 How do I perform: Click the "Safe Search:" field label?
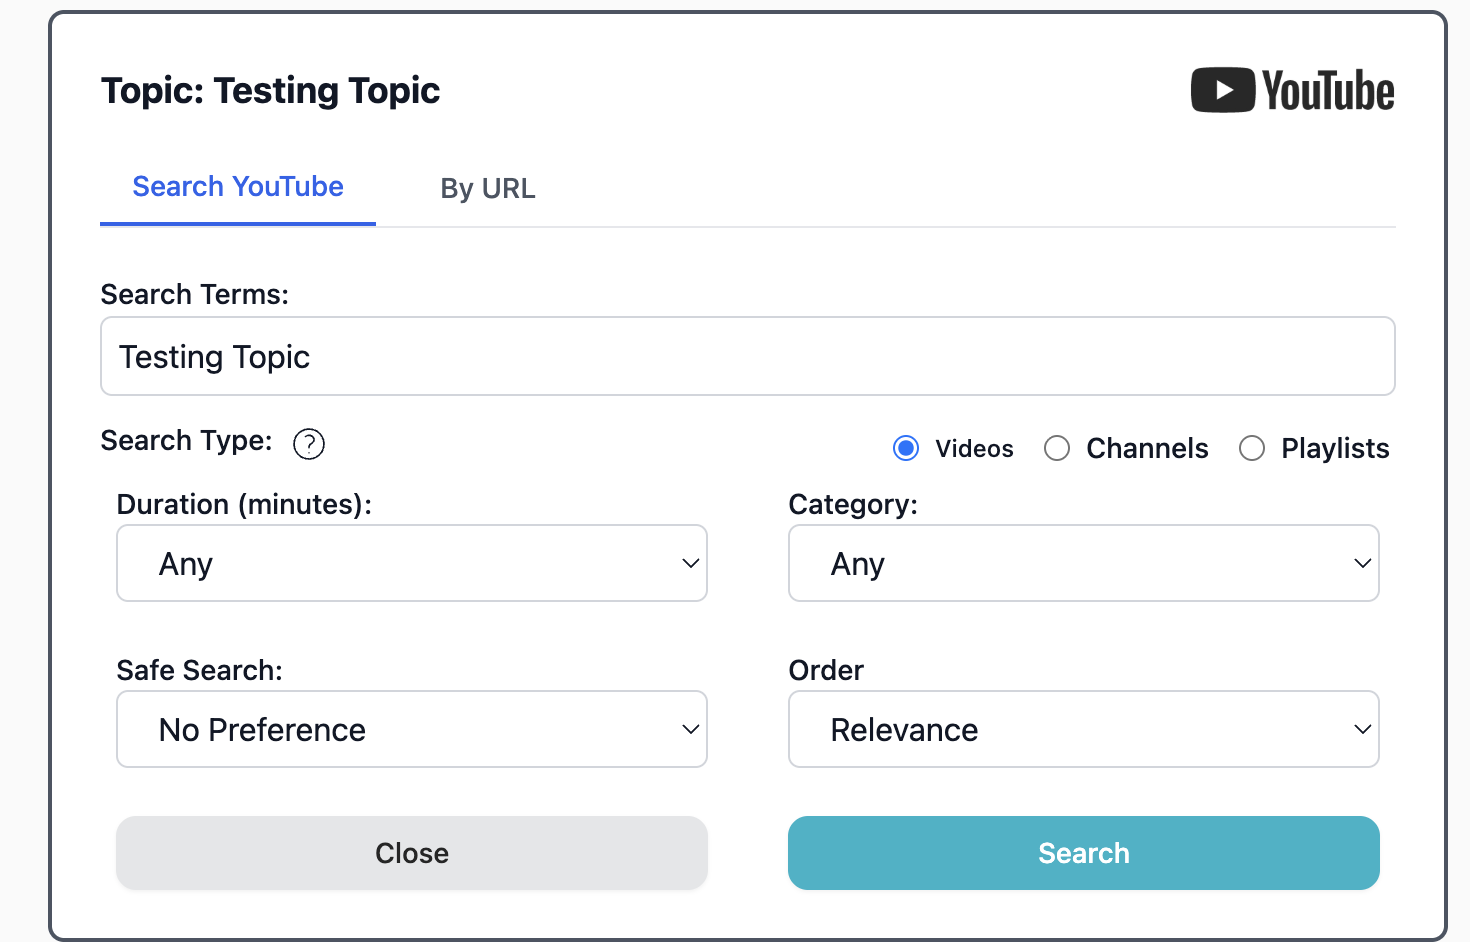click(200, 671)
